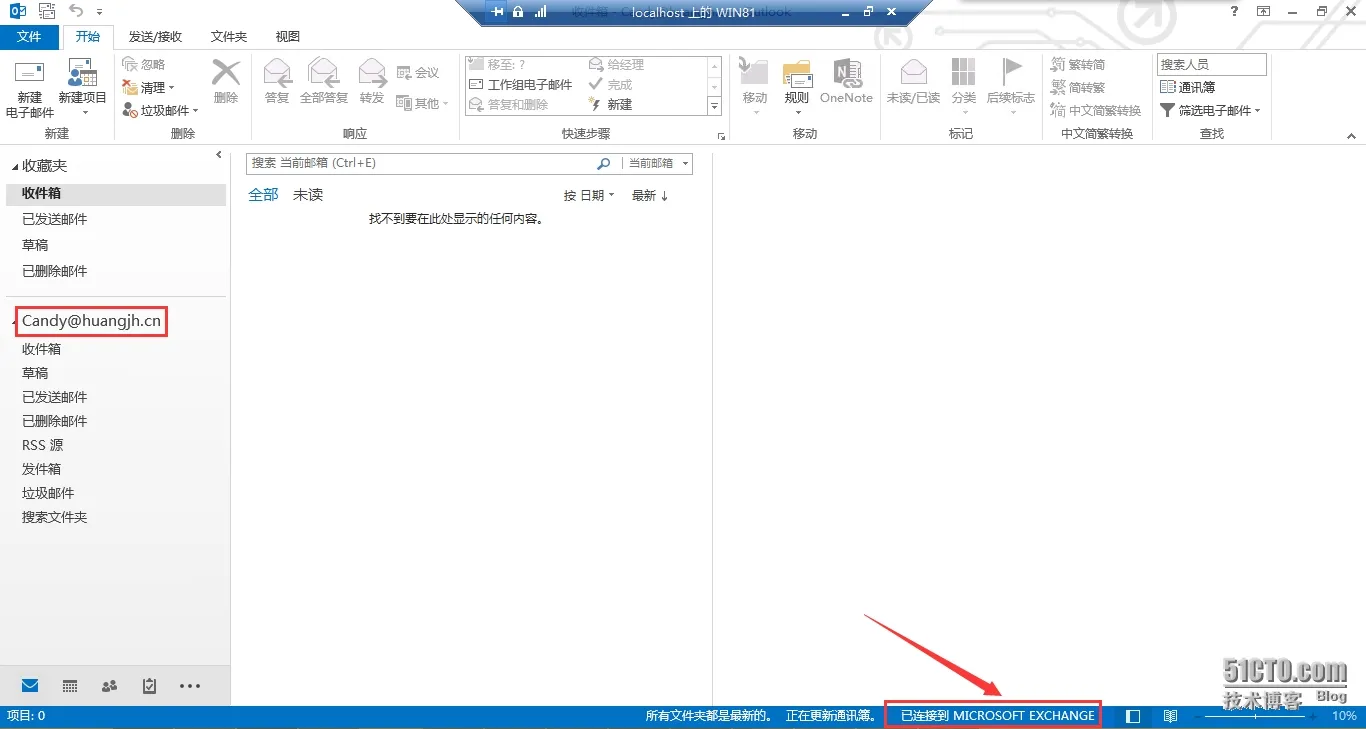The width and height of the screenshot is (1366, 729).
Task: Click the 会议 meeting reply button
Action: (418, 73)
